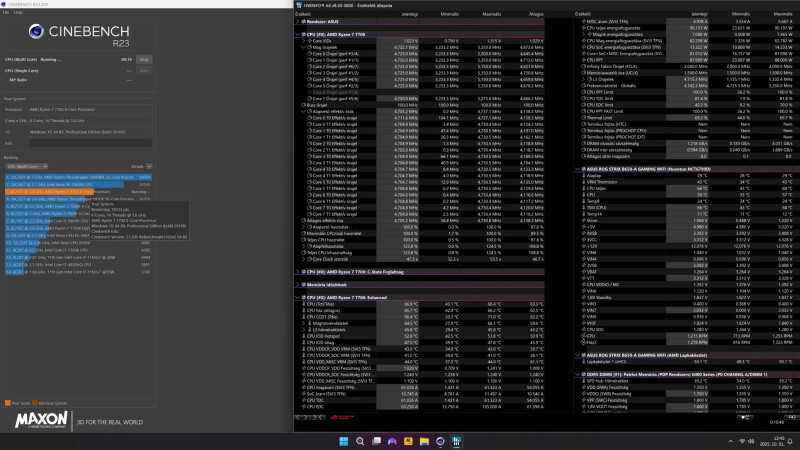Collapse the AMD Ryzen 7 7700: Enhanced group
Screen dimensions: 800x450
tap(298, 297)
